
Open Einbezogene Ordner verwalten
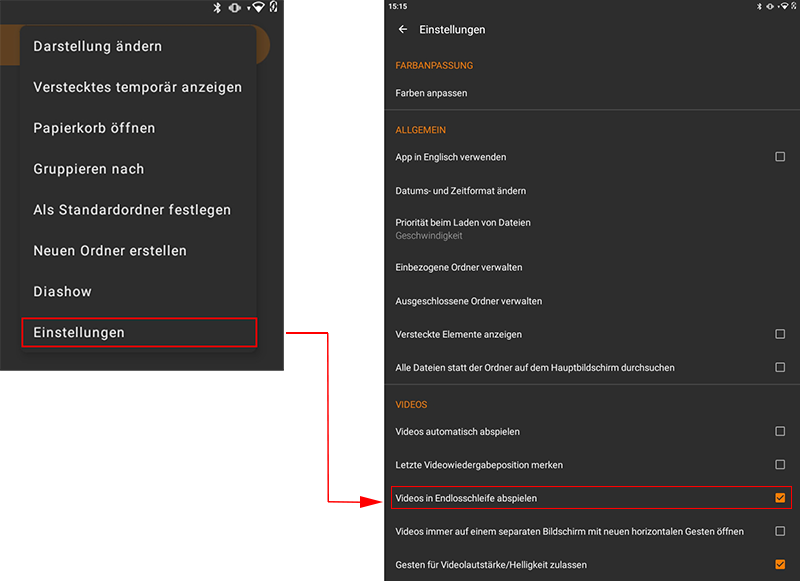pos(592,267)
